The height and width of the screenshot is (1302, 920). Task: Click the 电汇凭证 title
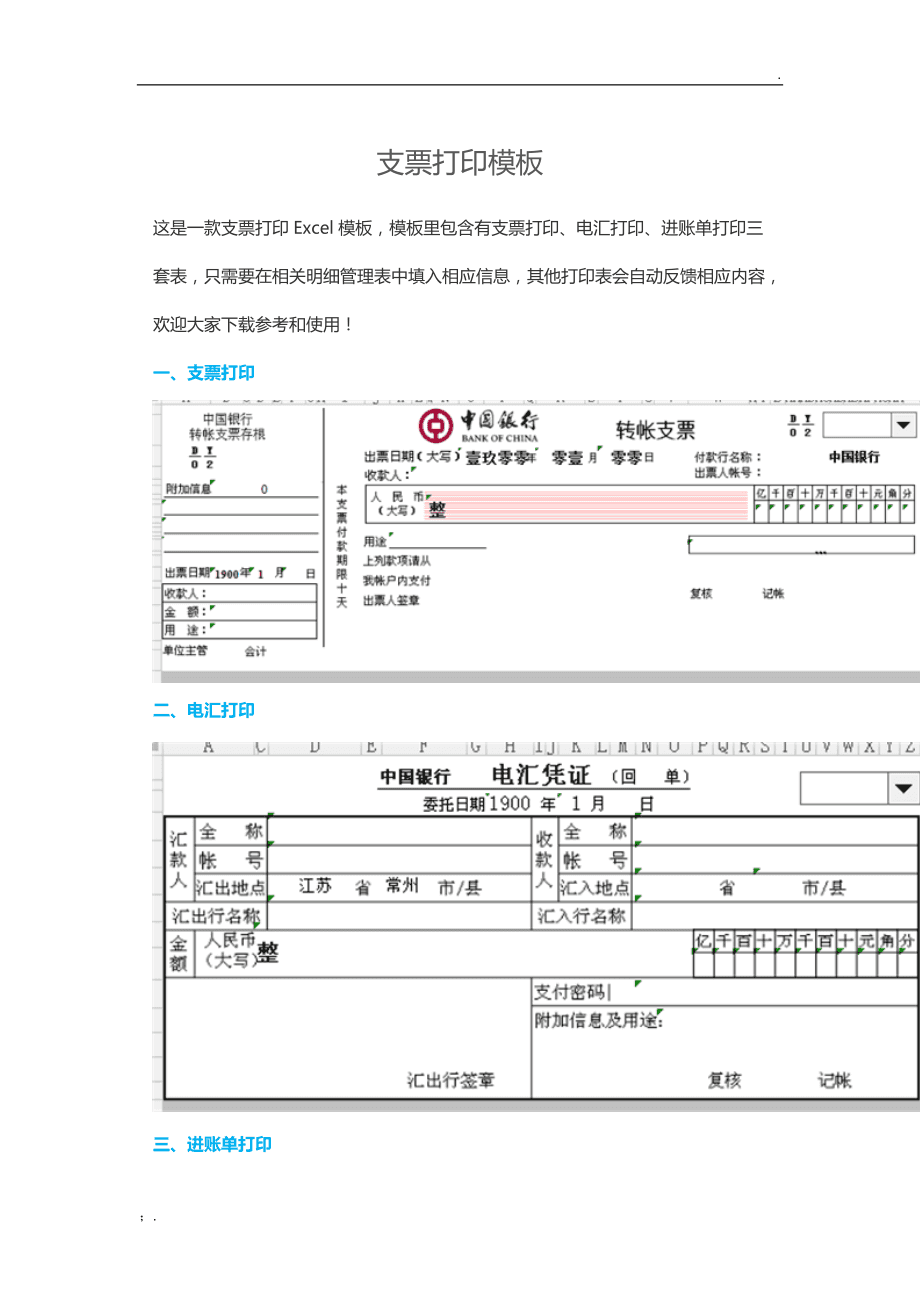coord(542,775)
